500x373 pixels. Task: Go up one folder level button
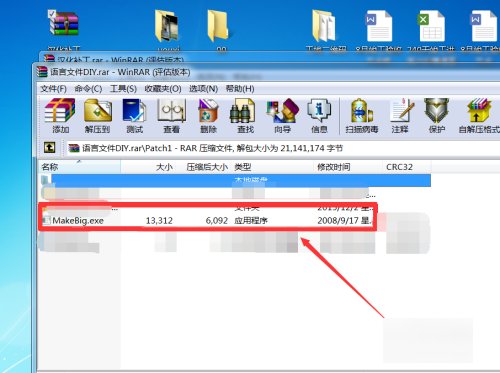pos(50,147)
